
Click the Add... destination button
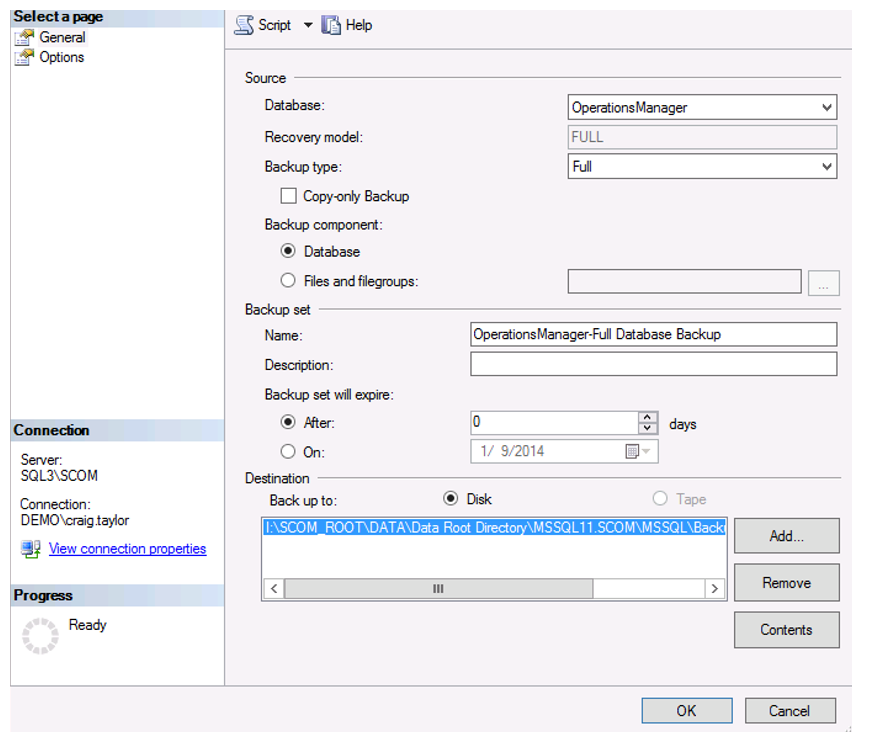(787, 536)
